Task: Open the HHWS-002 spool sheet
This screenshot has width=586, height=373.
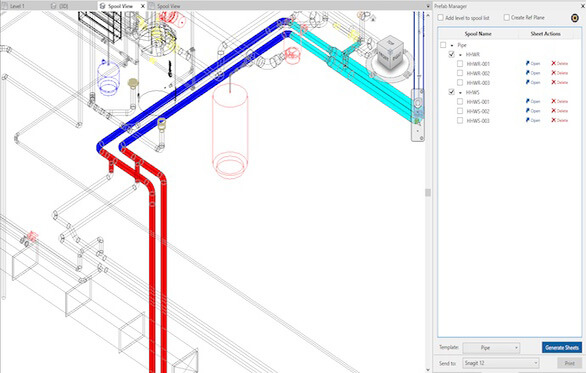Action: pos(533,111)
